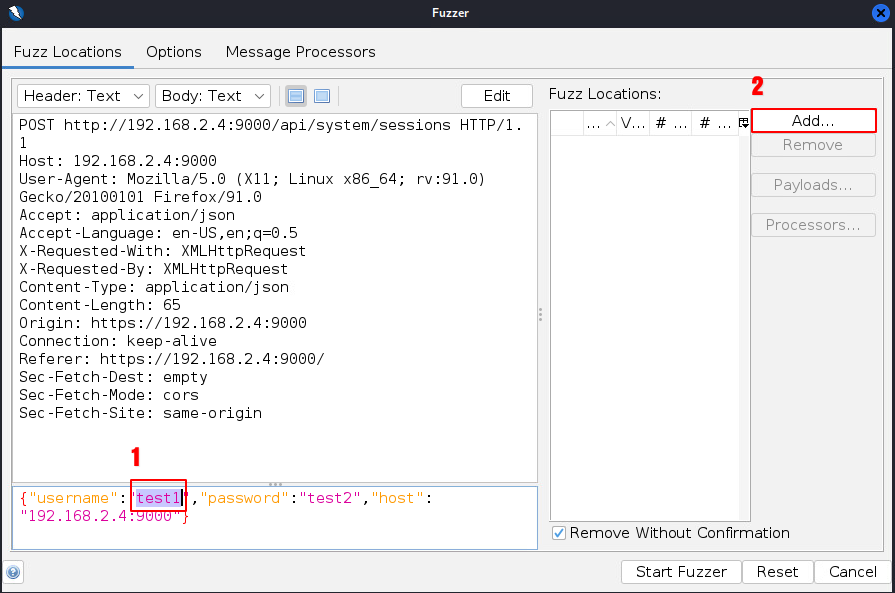The height and width of the screenshot is (593, 895).
Task: Open the table column chooser icon
Action: [x=743, y=122]
